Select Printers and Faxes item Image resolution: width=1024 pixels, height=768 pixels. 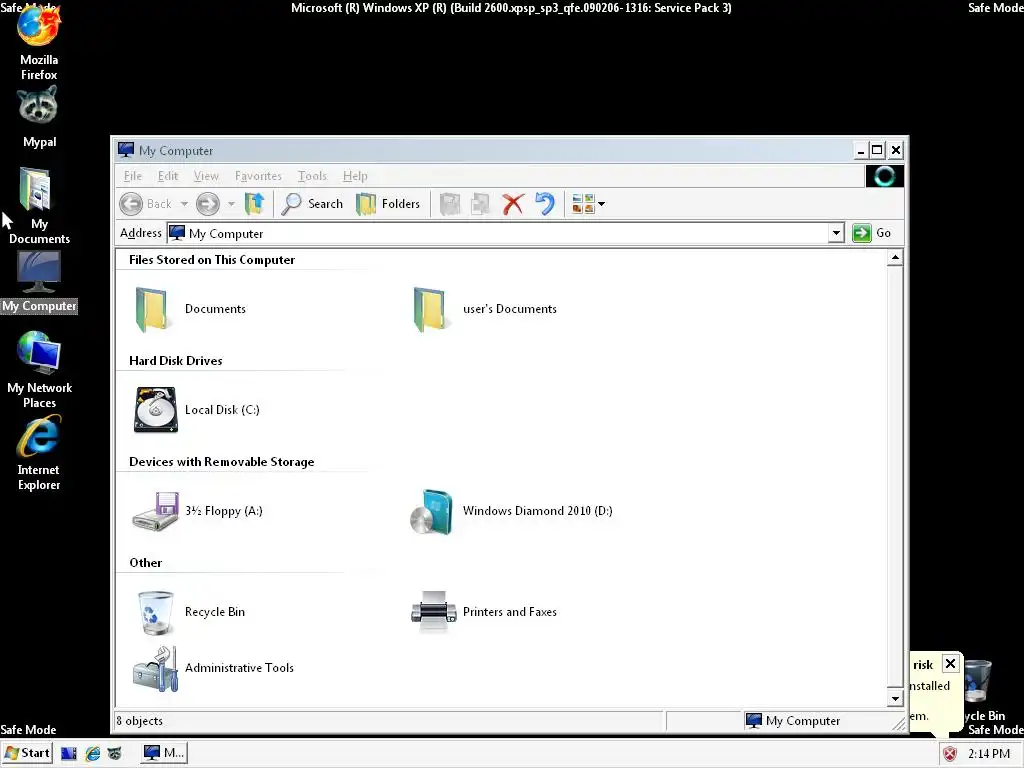pyautogui.click(x=485, y=612)
